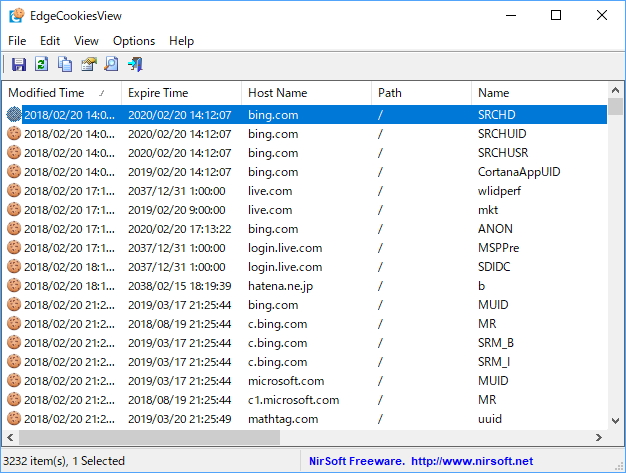The height and width of the screenshot is (473, 626).
Task: Open the File menu
Action: coord(17,41)
